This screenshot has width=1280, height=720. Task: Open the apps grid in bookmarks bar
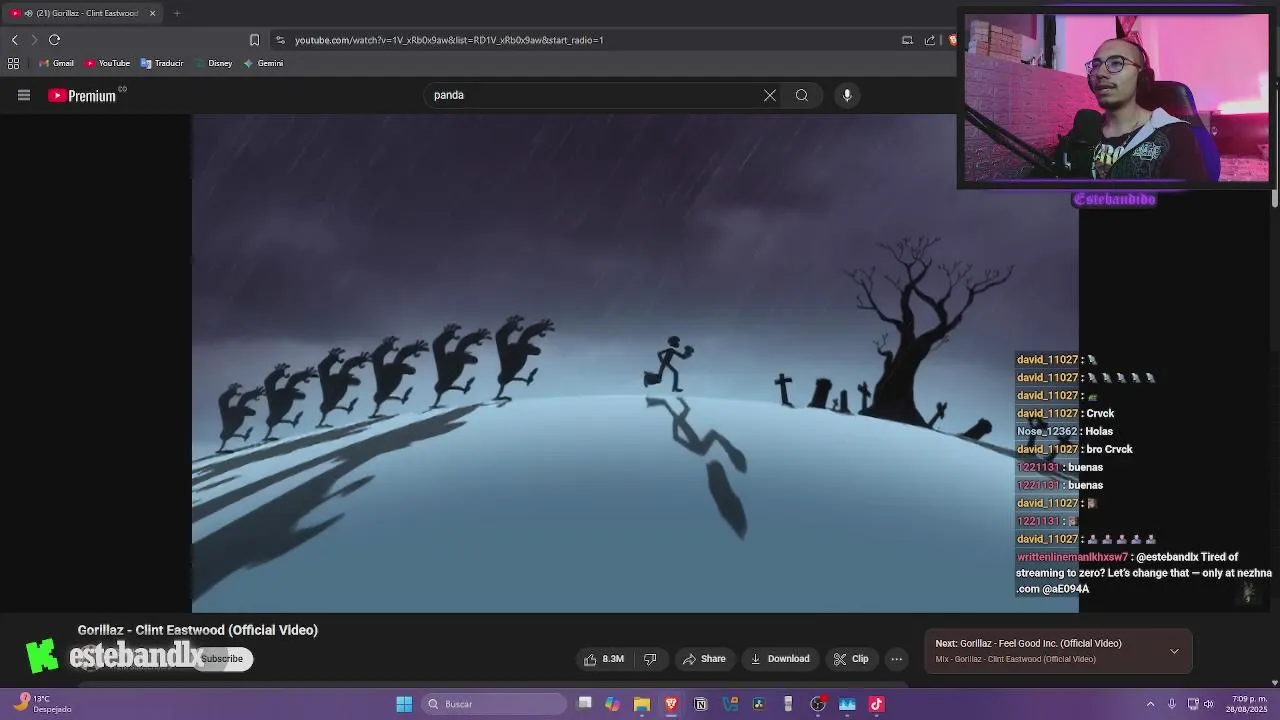(x=13, y=63)
